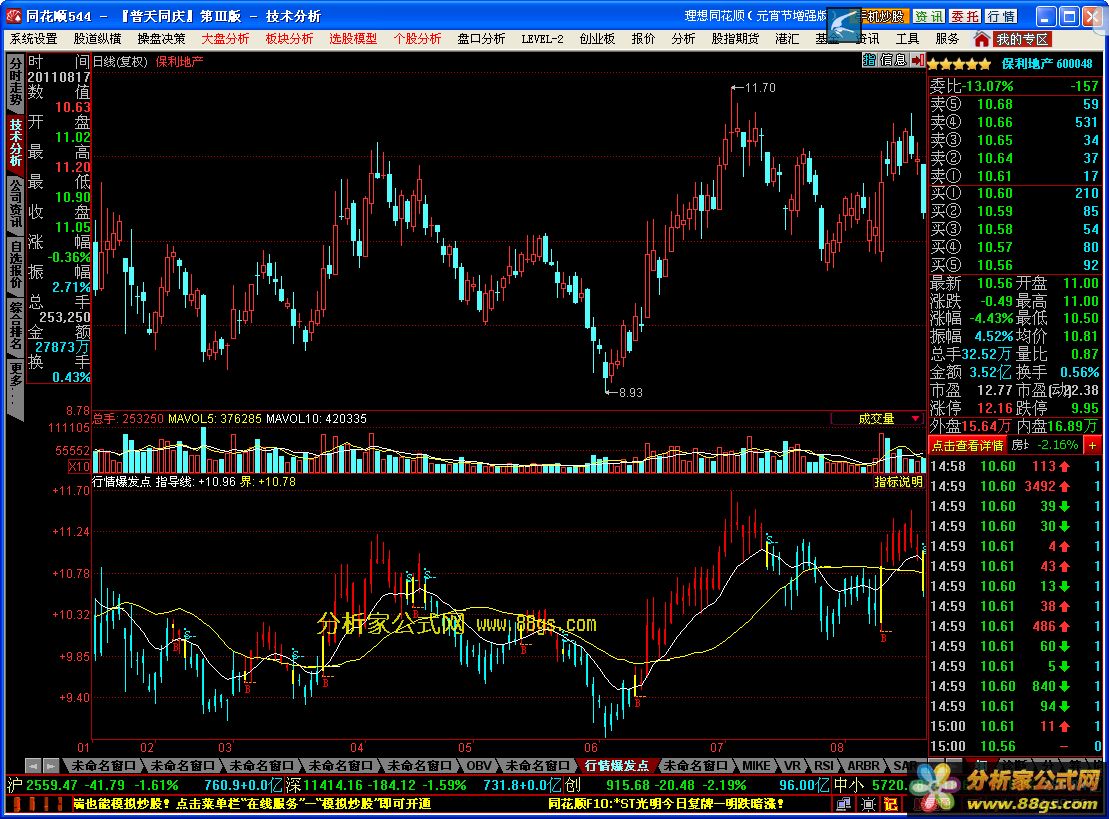Click the X10 volume scale label
This screenshot has height=819, width=1109.
click(79, 466)
